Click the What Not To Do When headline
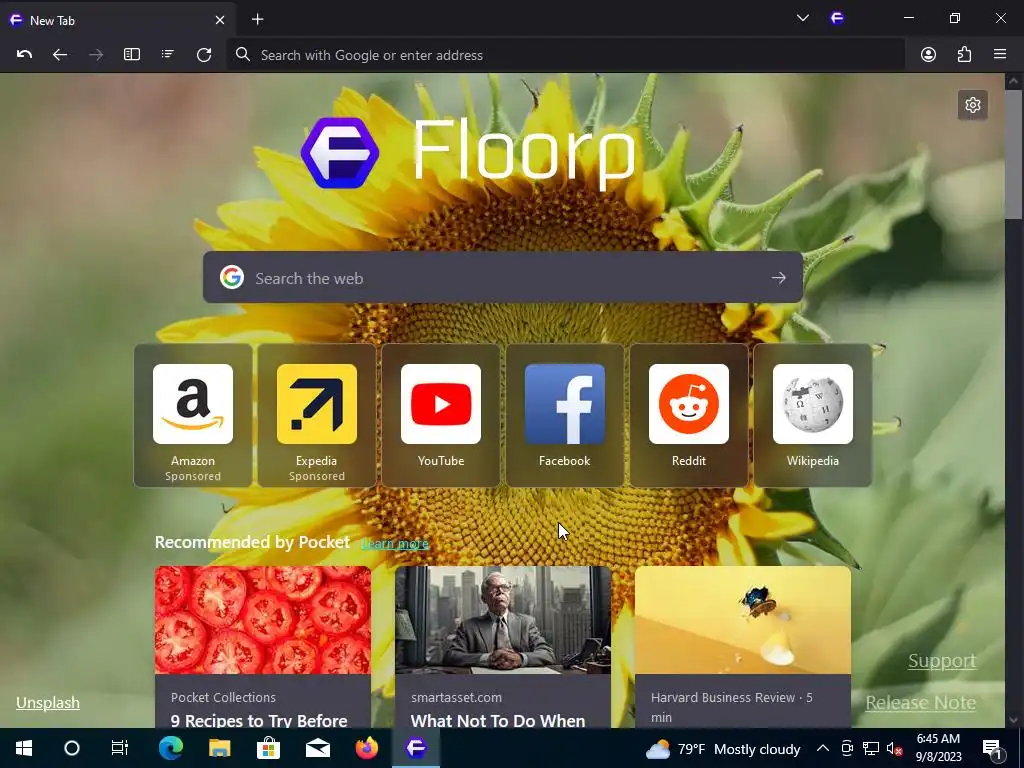Image resolution: width=1024 pixels, height=768 pixels. [x=498, y=721]
